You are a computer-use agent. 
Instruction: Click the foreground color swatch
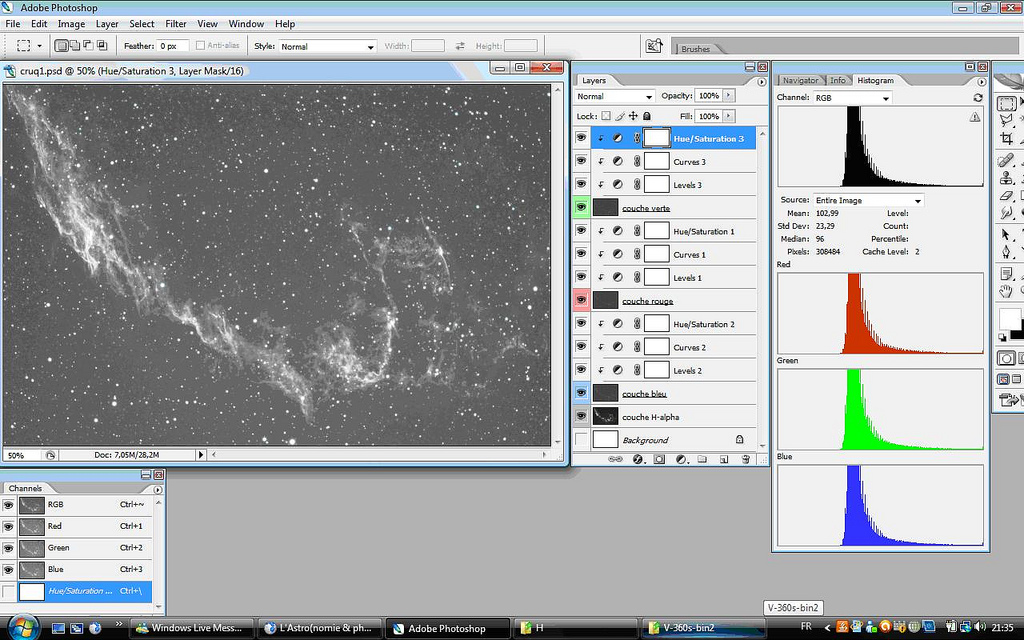[1009, 319]
